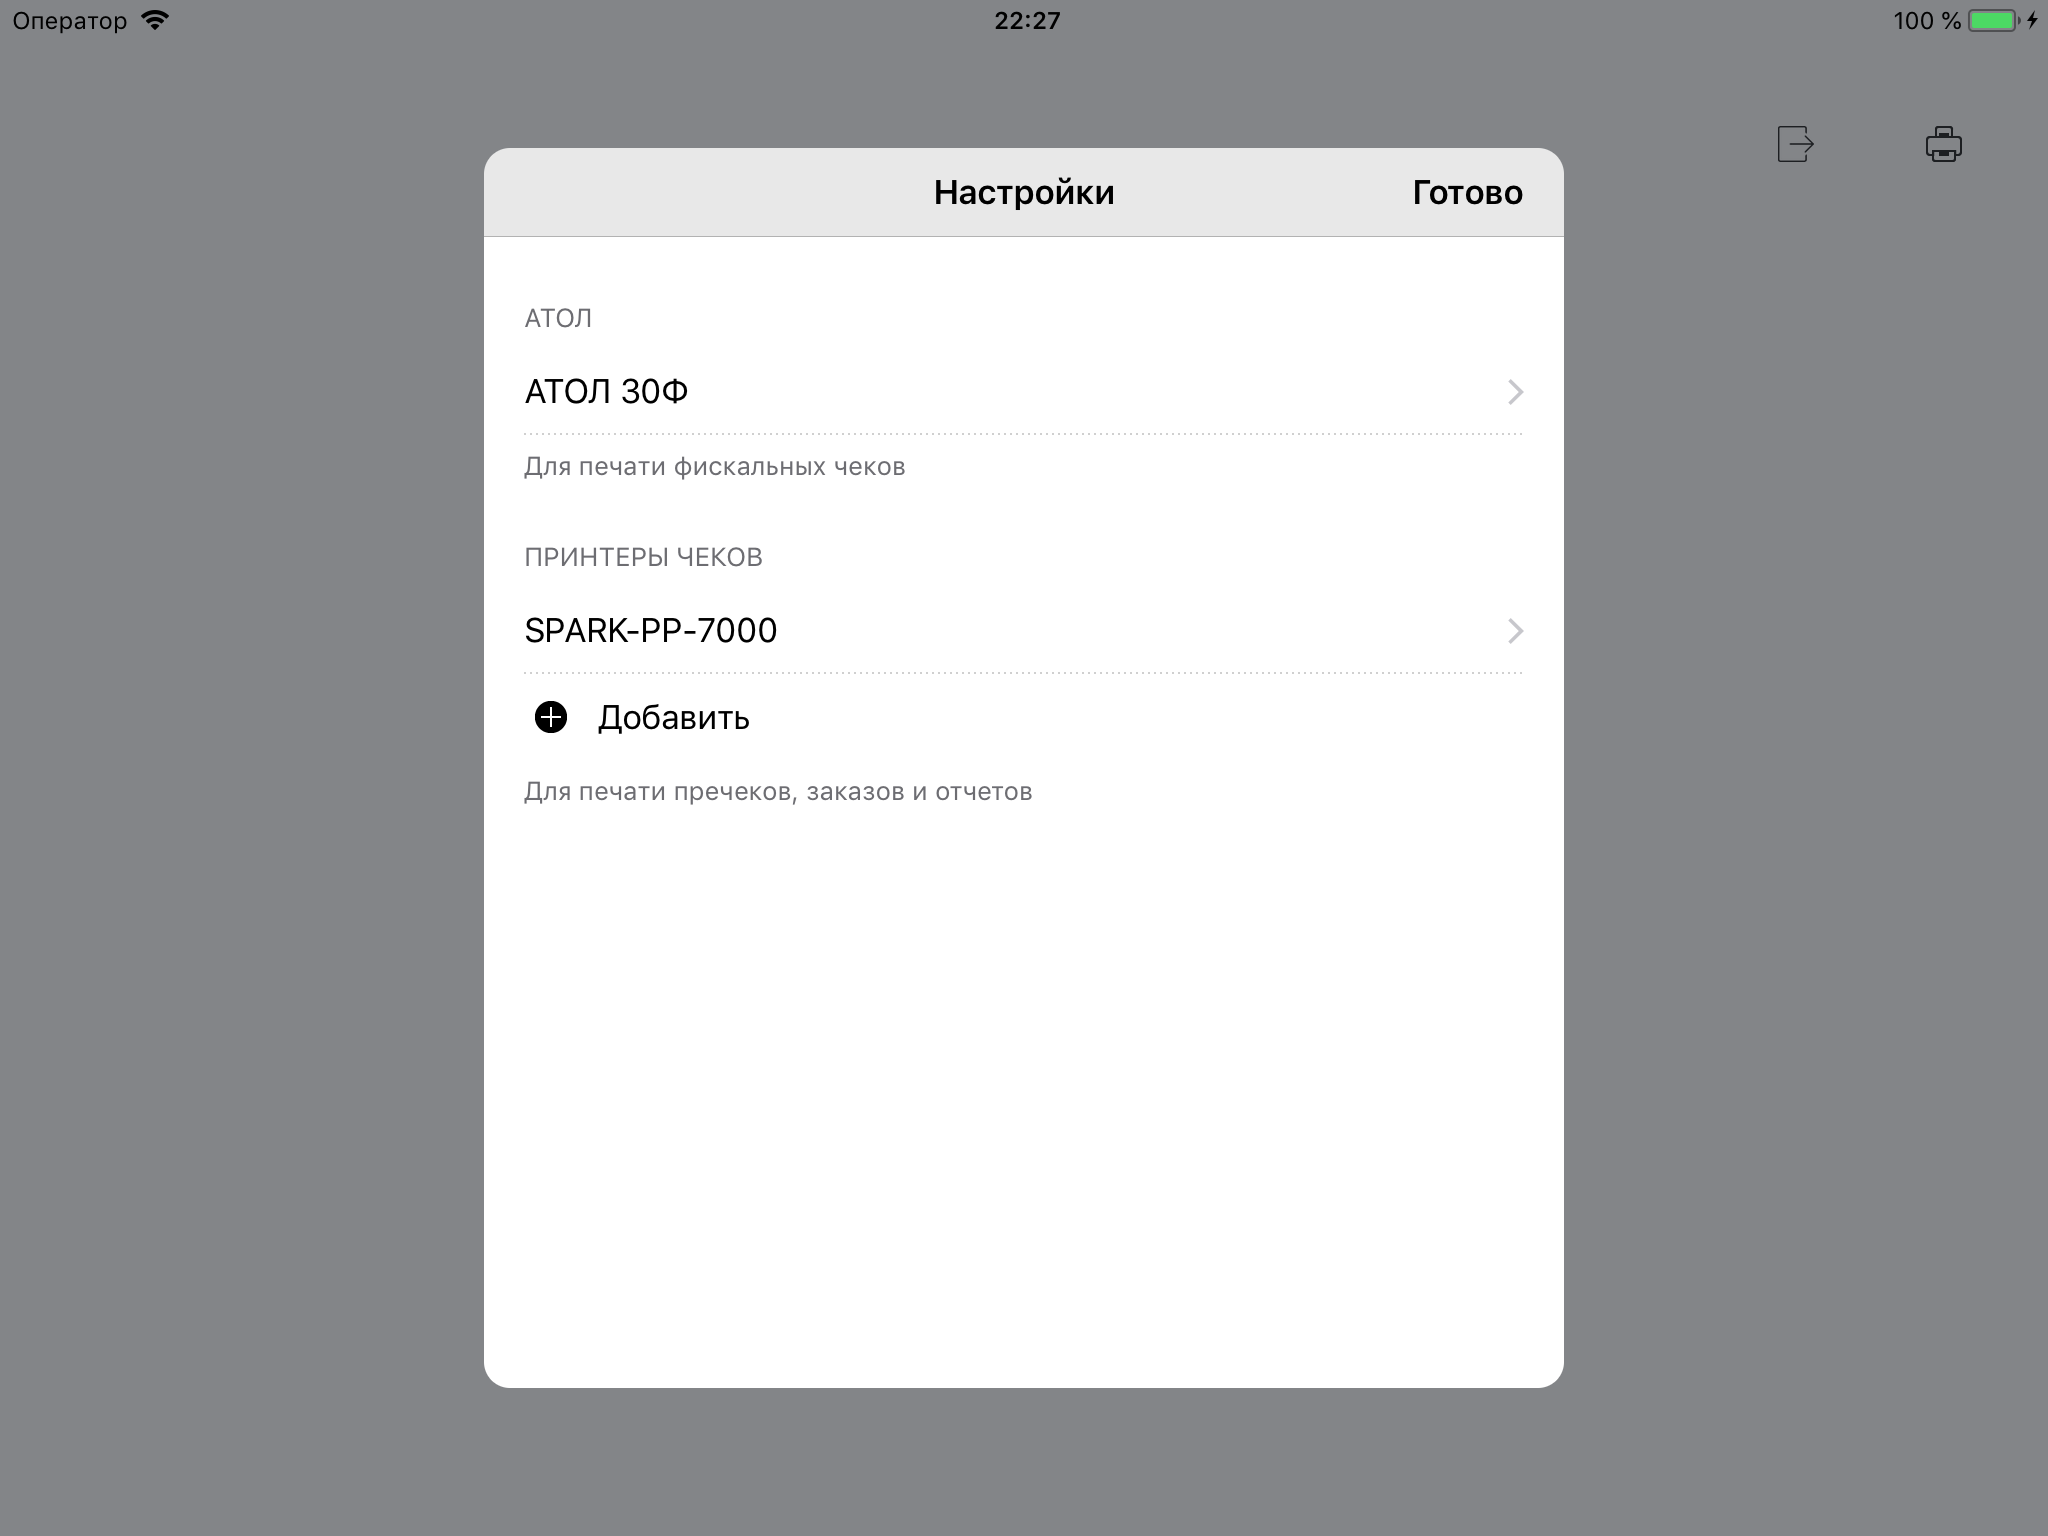
Task: Expand chevron on SPARK-PP-7000 row
Action: tap(1515, 631)
